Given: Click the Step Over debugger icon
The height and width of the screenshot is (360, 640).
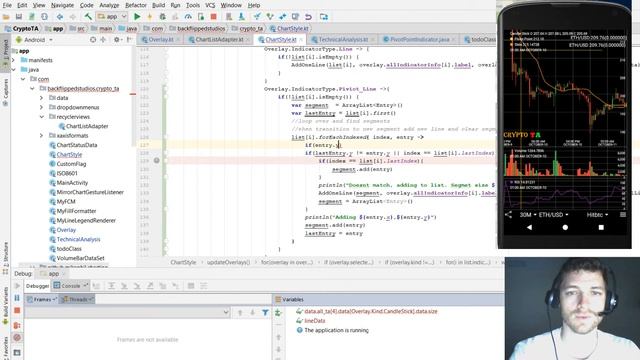Looking at the screenshot, I should 111,286.
